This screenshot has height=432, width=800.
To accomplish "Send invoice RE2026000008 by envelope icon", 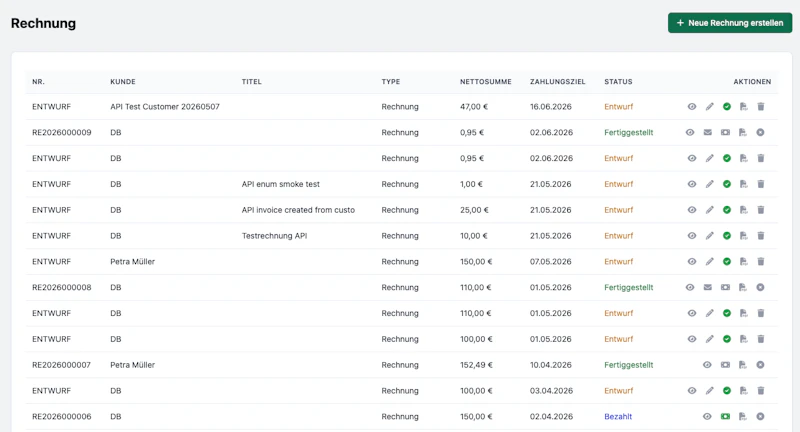I will 708,288.
